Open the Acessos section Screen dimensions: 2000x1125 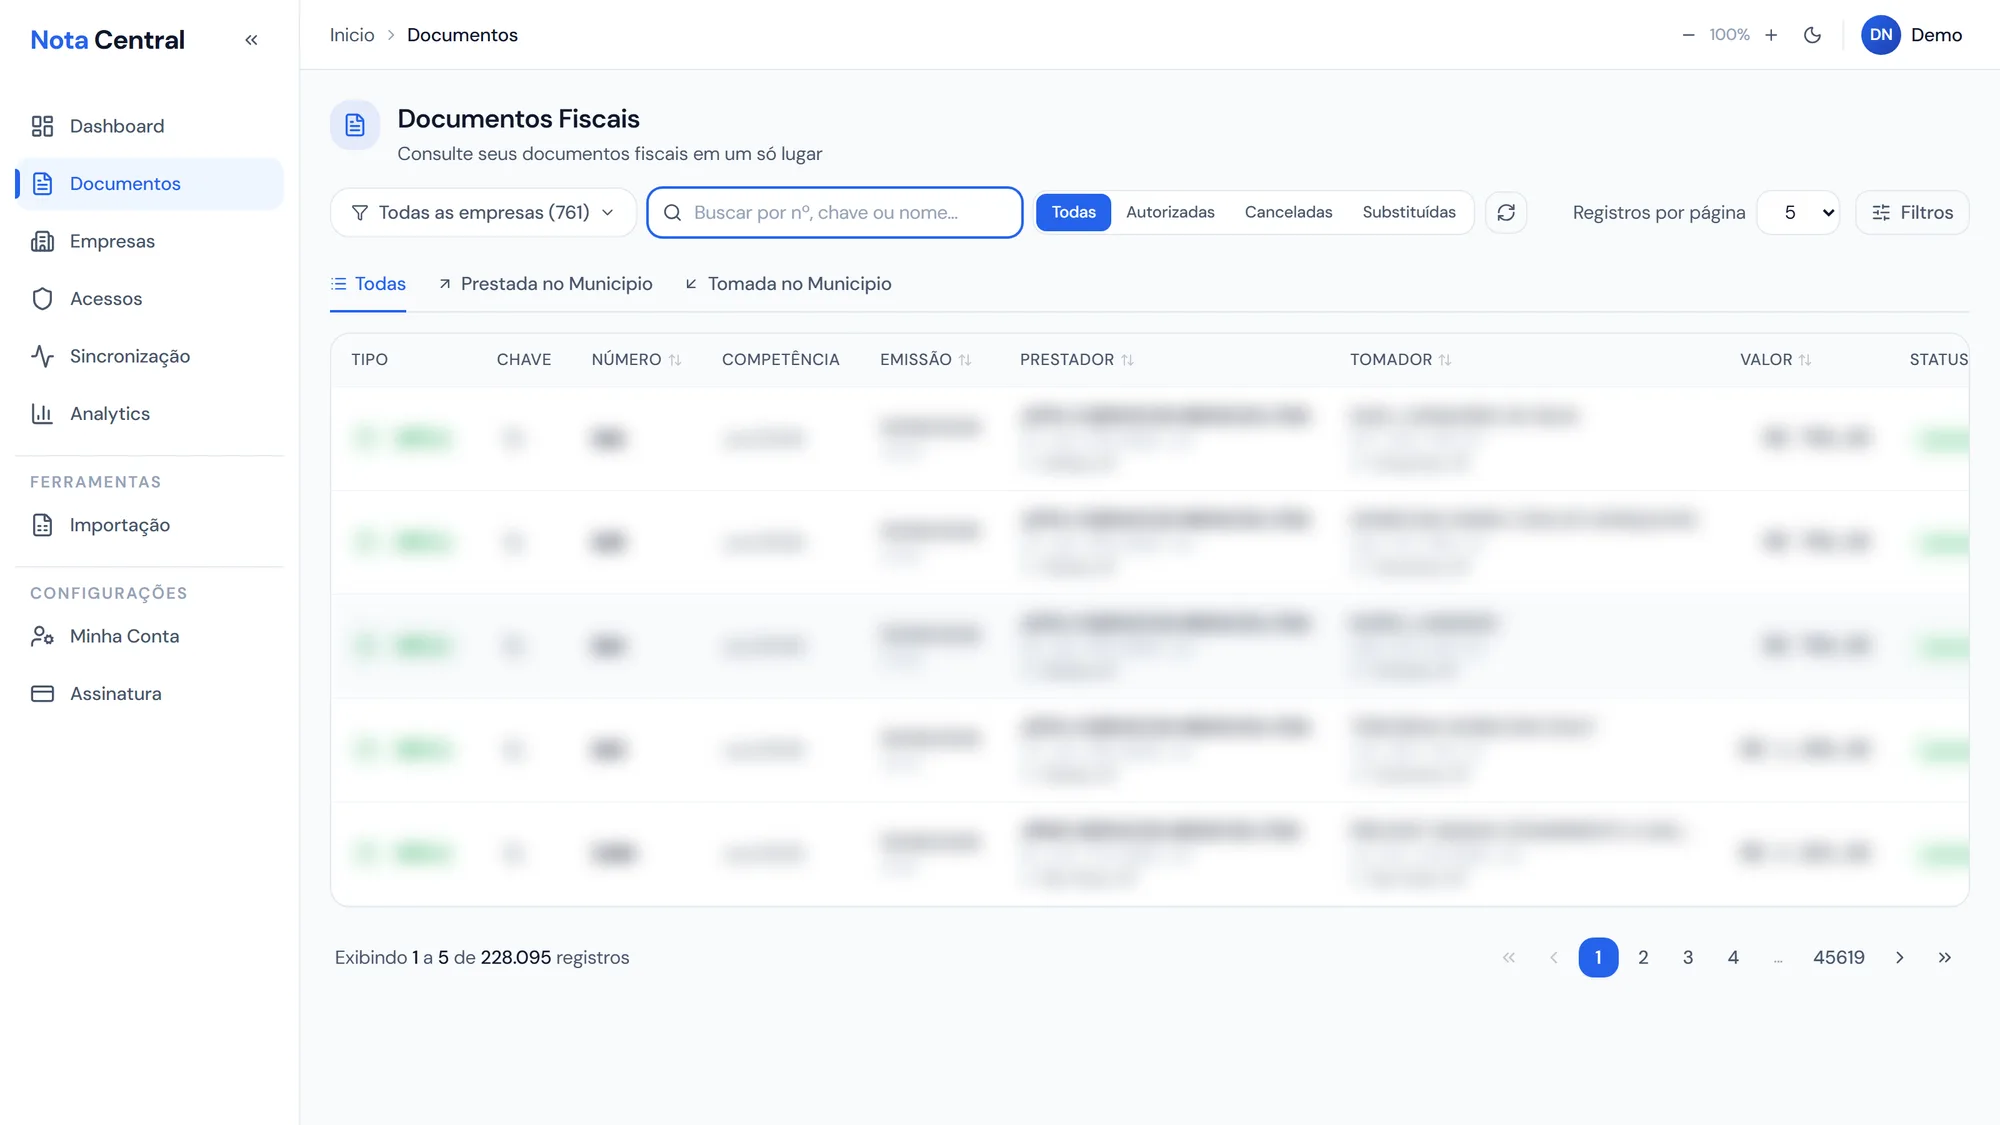[x=150, y=299]
